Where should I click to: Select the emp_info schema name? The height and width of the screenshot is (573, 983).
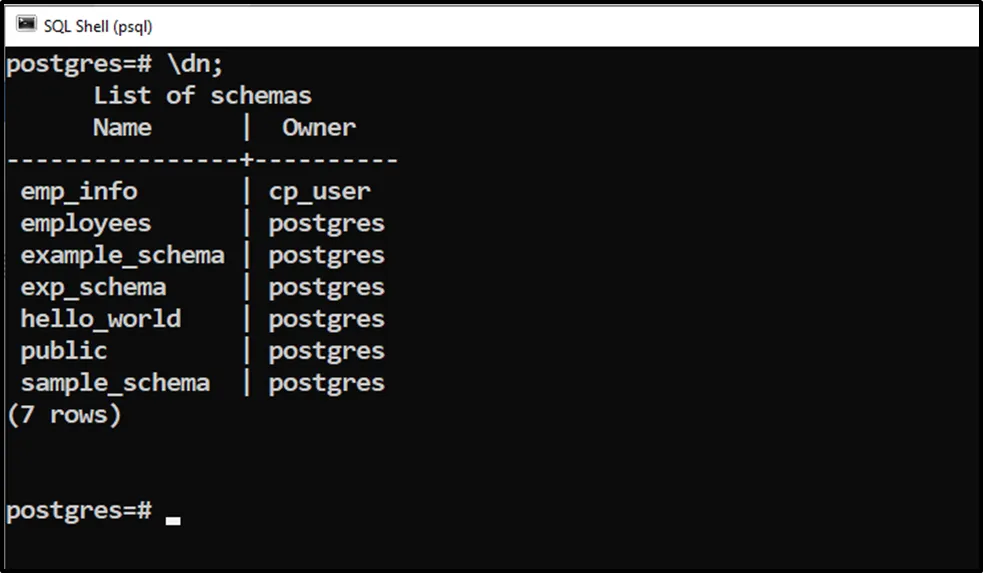pyautogui.click(x=79, y=192)
